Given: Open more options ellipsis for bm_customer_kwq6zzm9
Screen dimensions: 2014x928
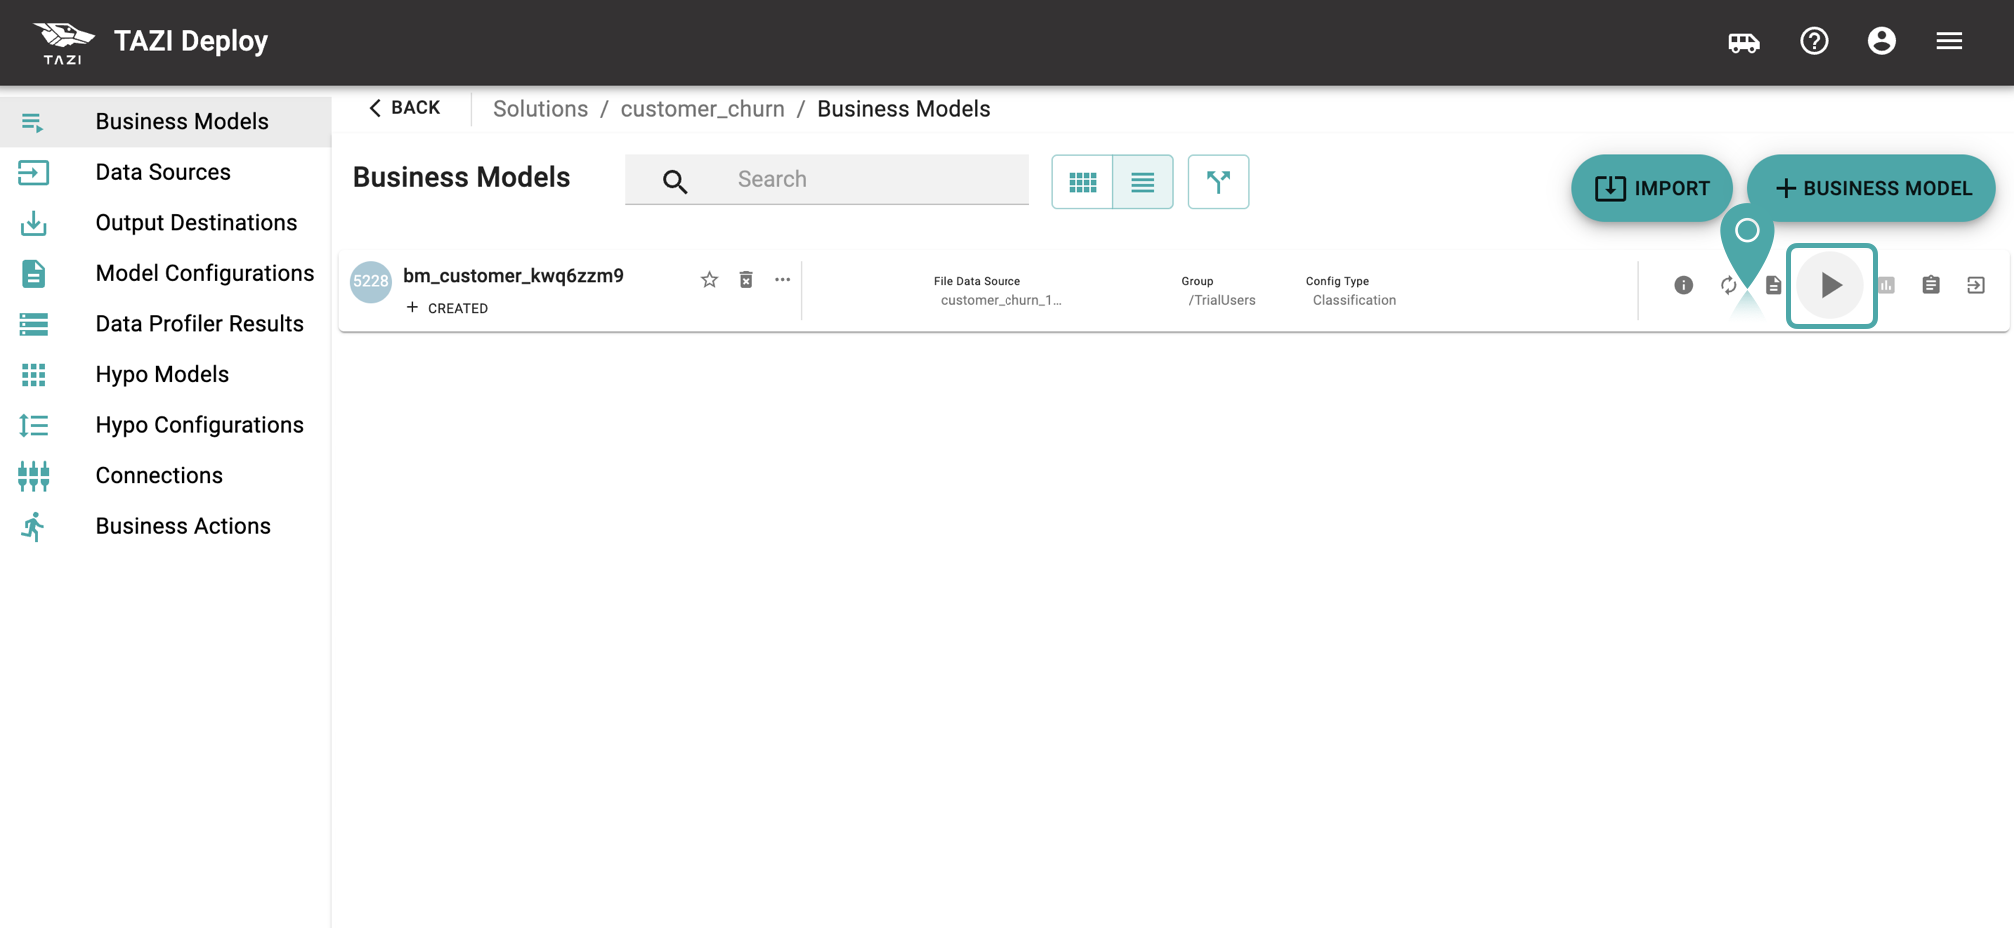Looking at the screenshot, I should [x=782, y=280].
